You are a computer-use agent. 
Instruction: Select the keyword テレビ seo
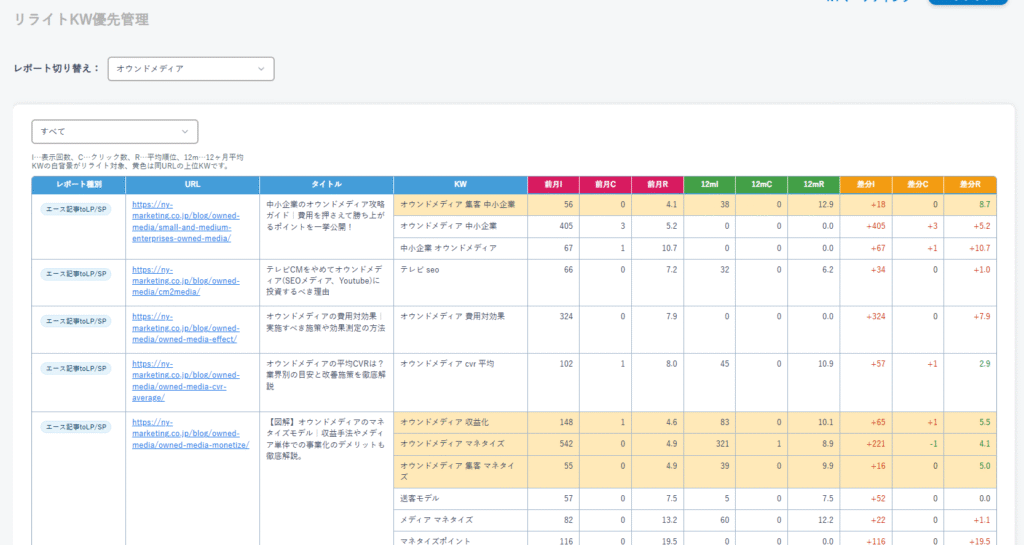pyautogui.click(x=420, y=270)
